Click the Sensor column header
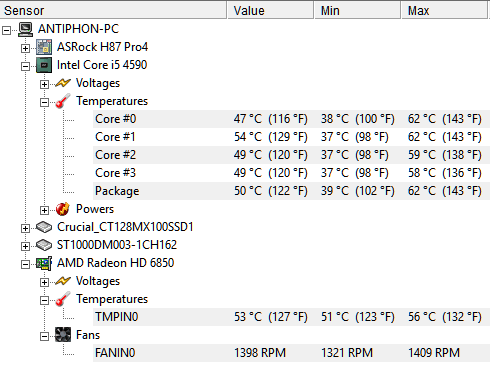 [113, 10]
